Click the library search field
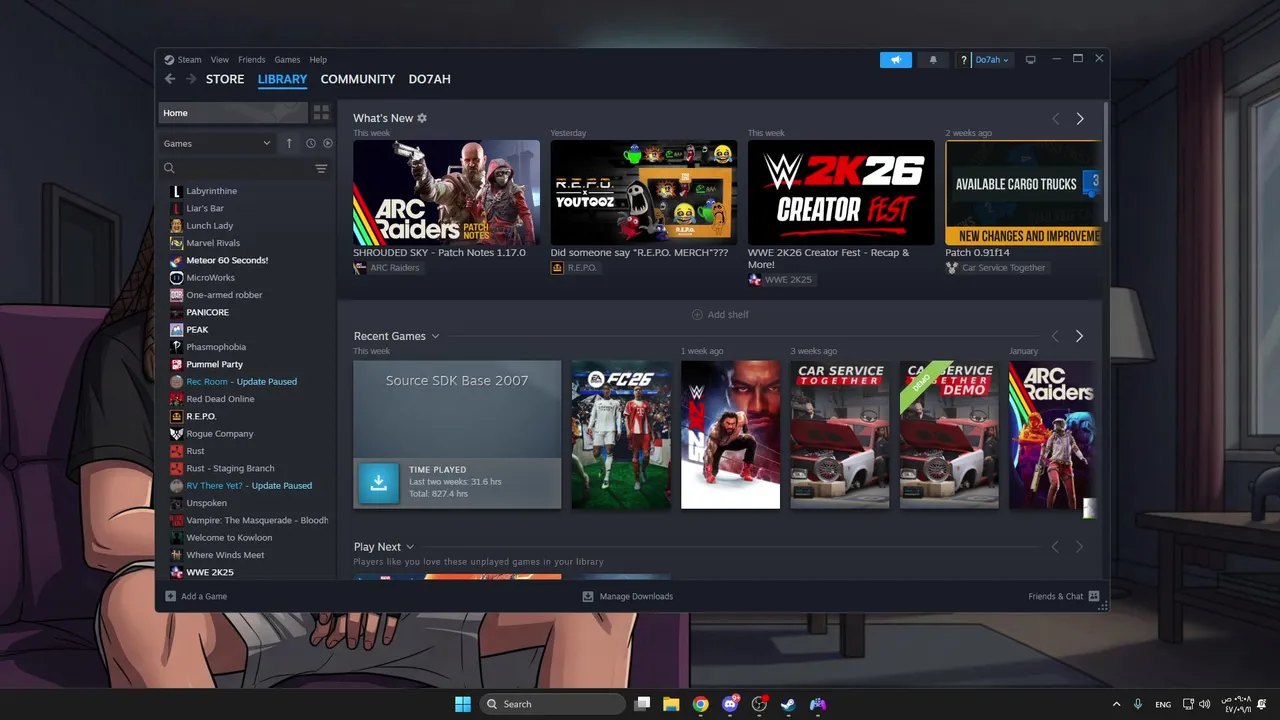The height and width of the screenshot is (720, 1280). tap(237, 168)
